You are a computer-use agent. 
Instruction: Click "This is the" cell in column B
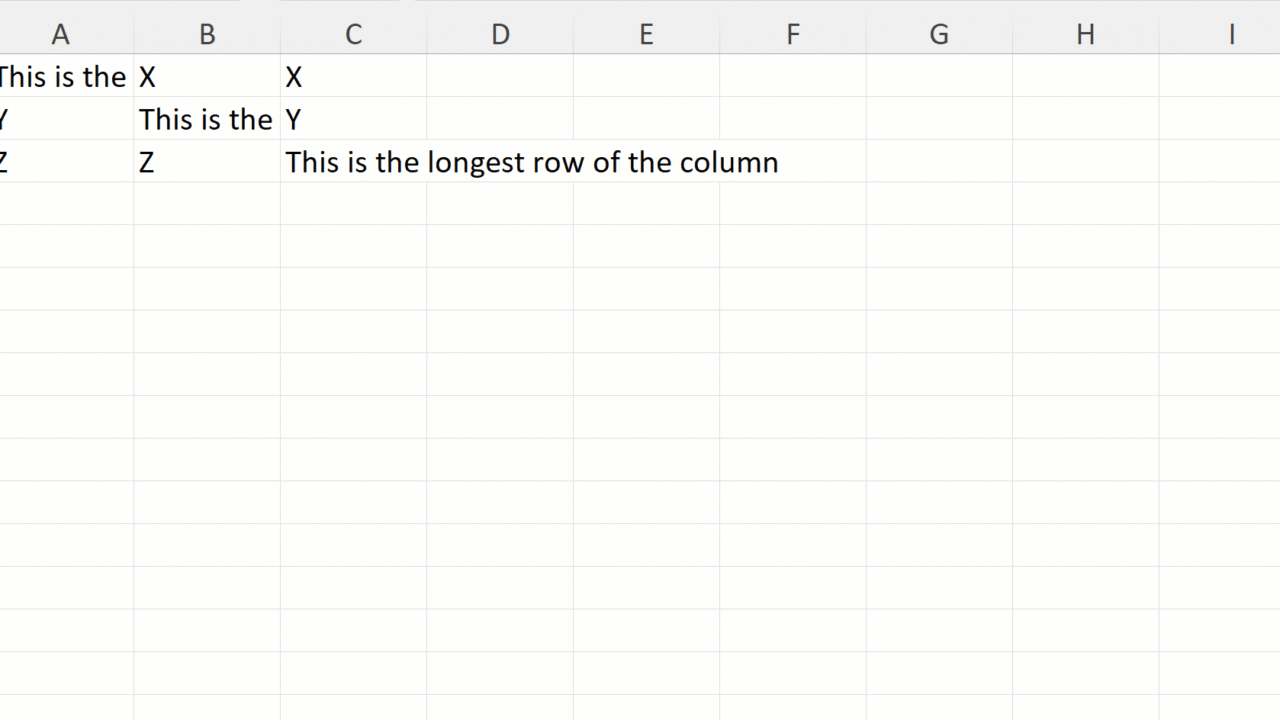[x=207, y=120]
